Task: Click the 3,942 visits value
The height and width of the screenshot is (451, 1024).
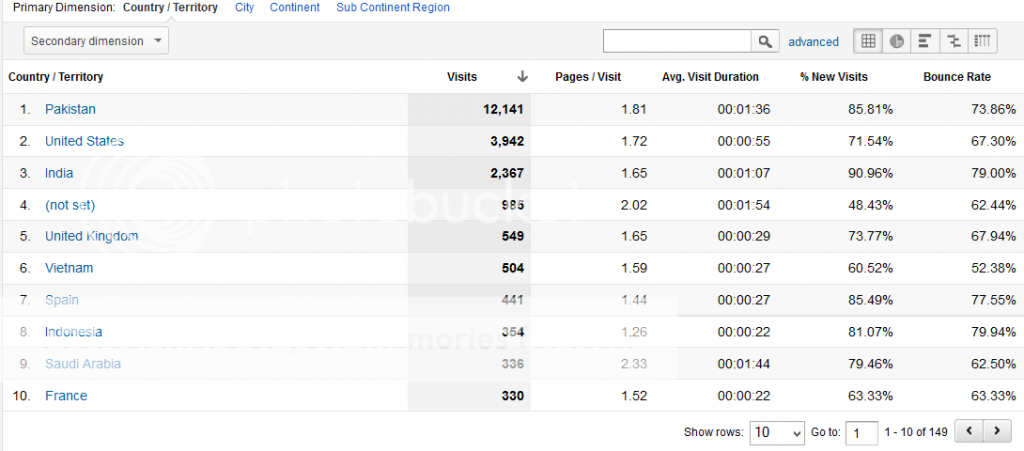Action: (x=507, y=141)
